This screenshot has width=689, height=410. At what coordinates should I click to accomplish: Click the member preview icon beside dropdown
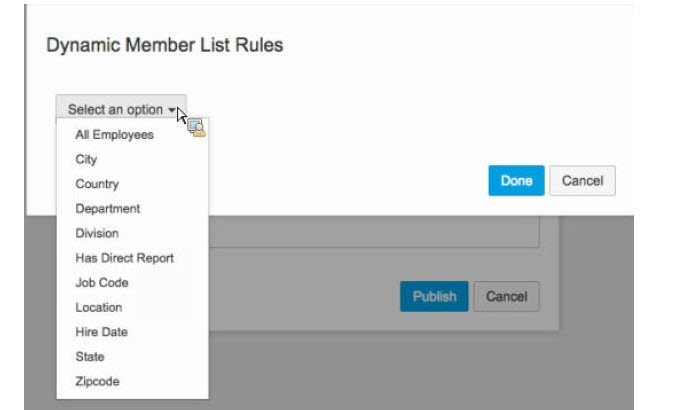click(196, 127)
